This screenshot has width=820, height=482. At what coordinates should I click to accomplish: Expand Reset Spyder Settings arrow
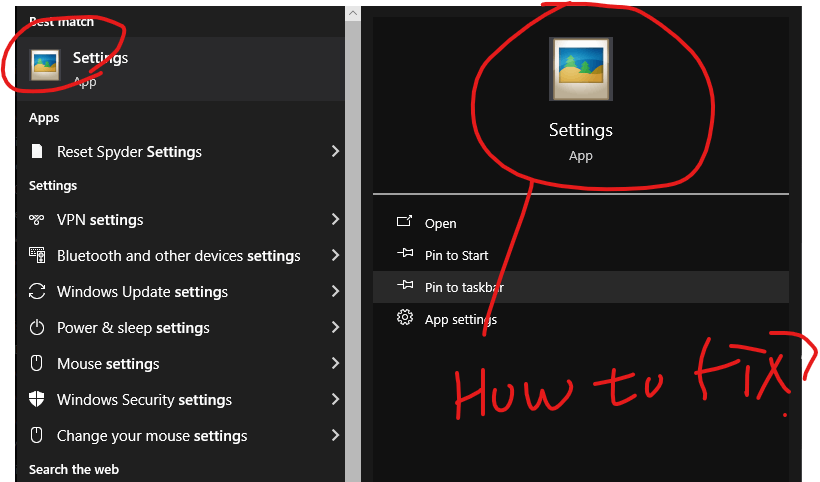[335, 152]
